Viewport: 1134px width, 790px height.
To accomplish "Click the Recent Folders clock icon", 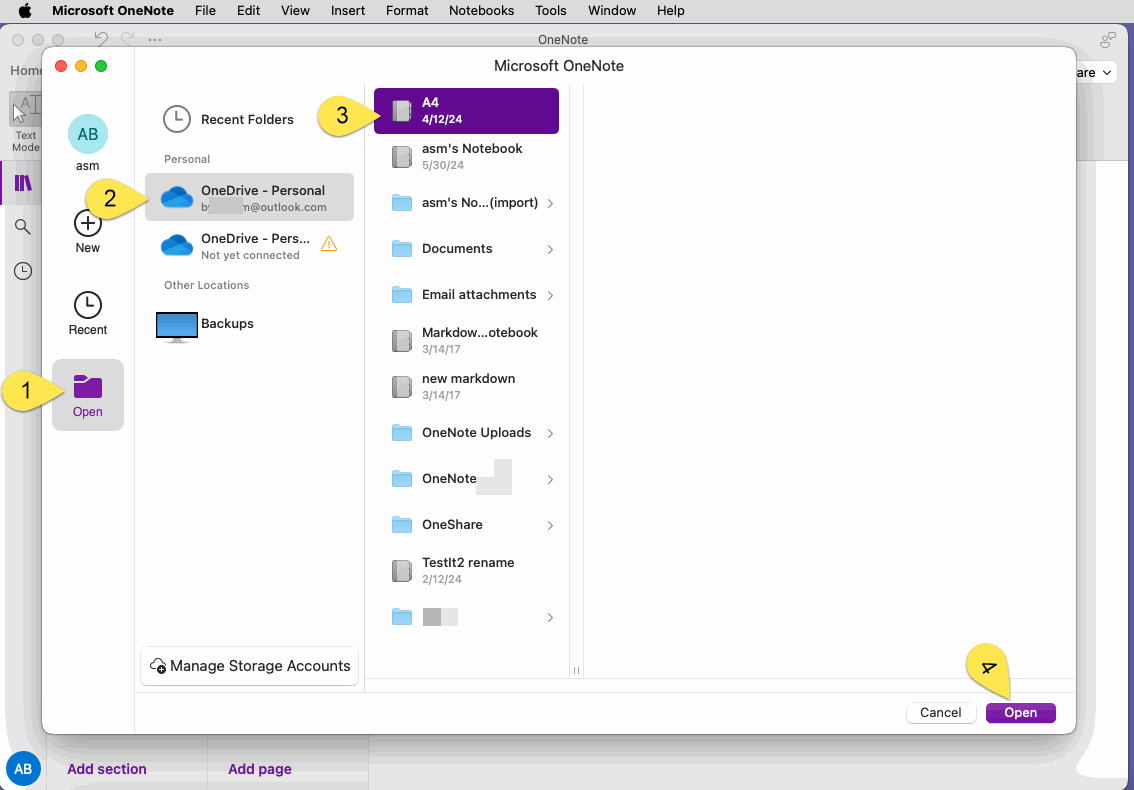I will (177, 119).
